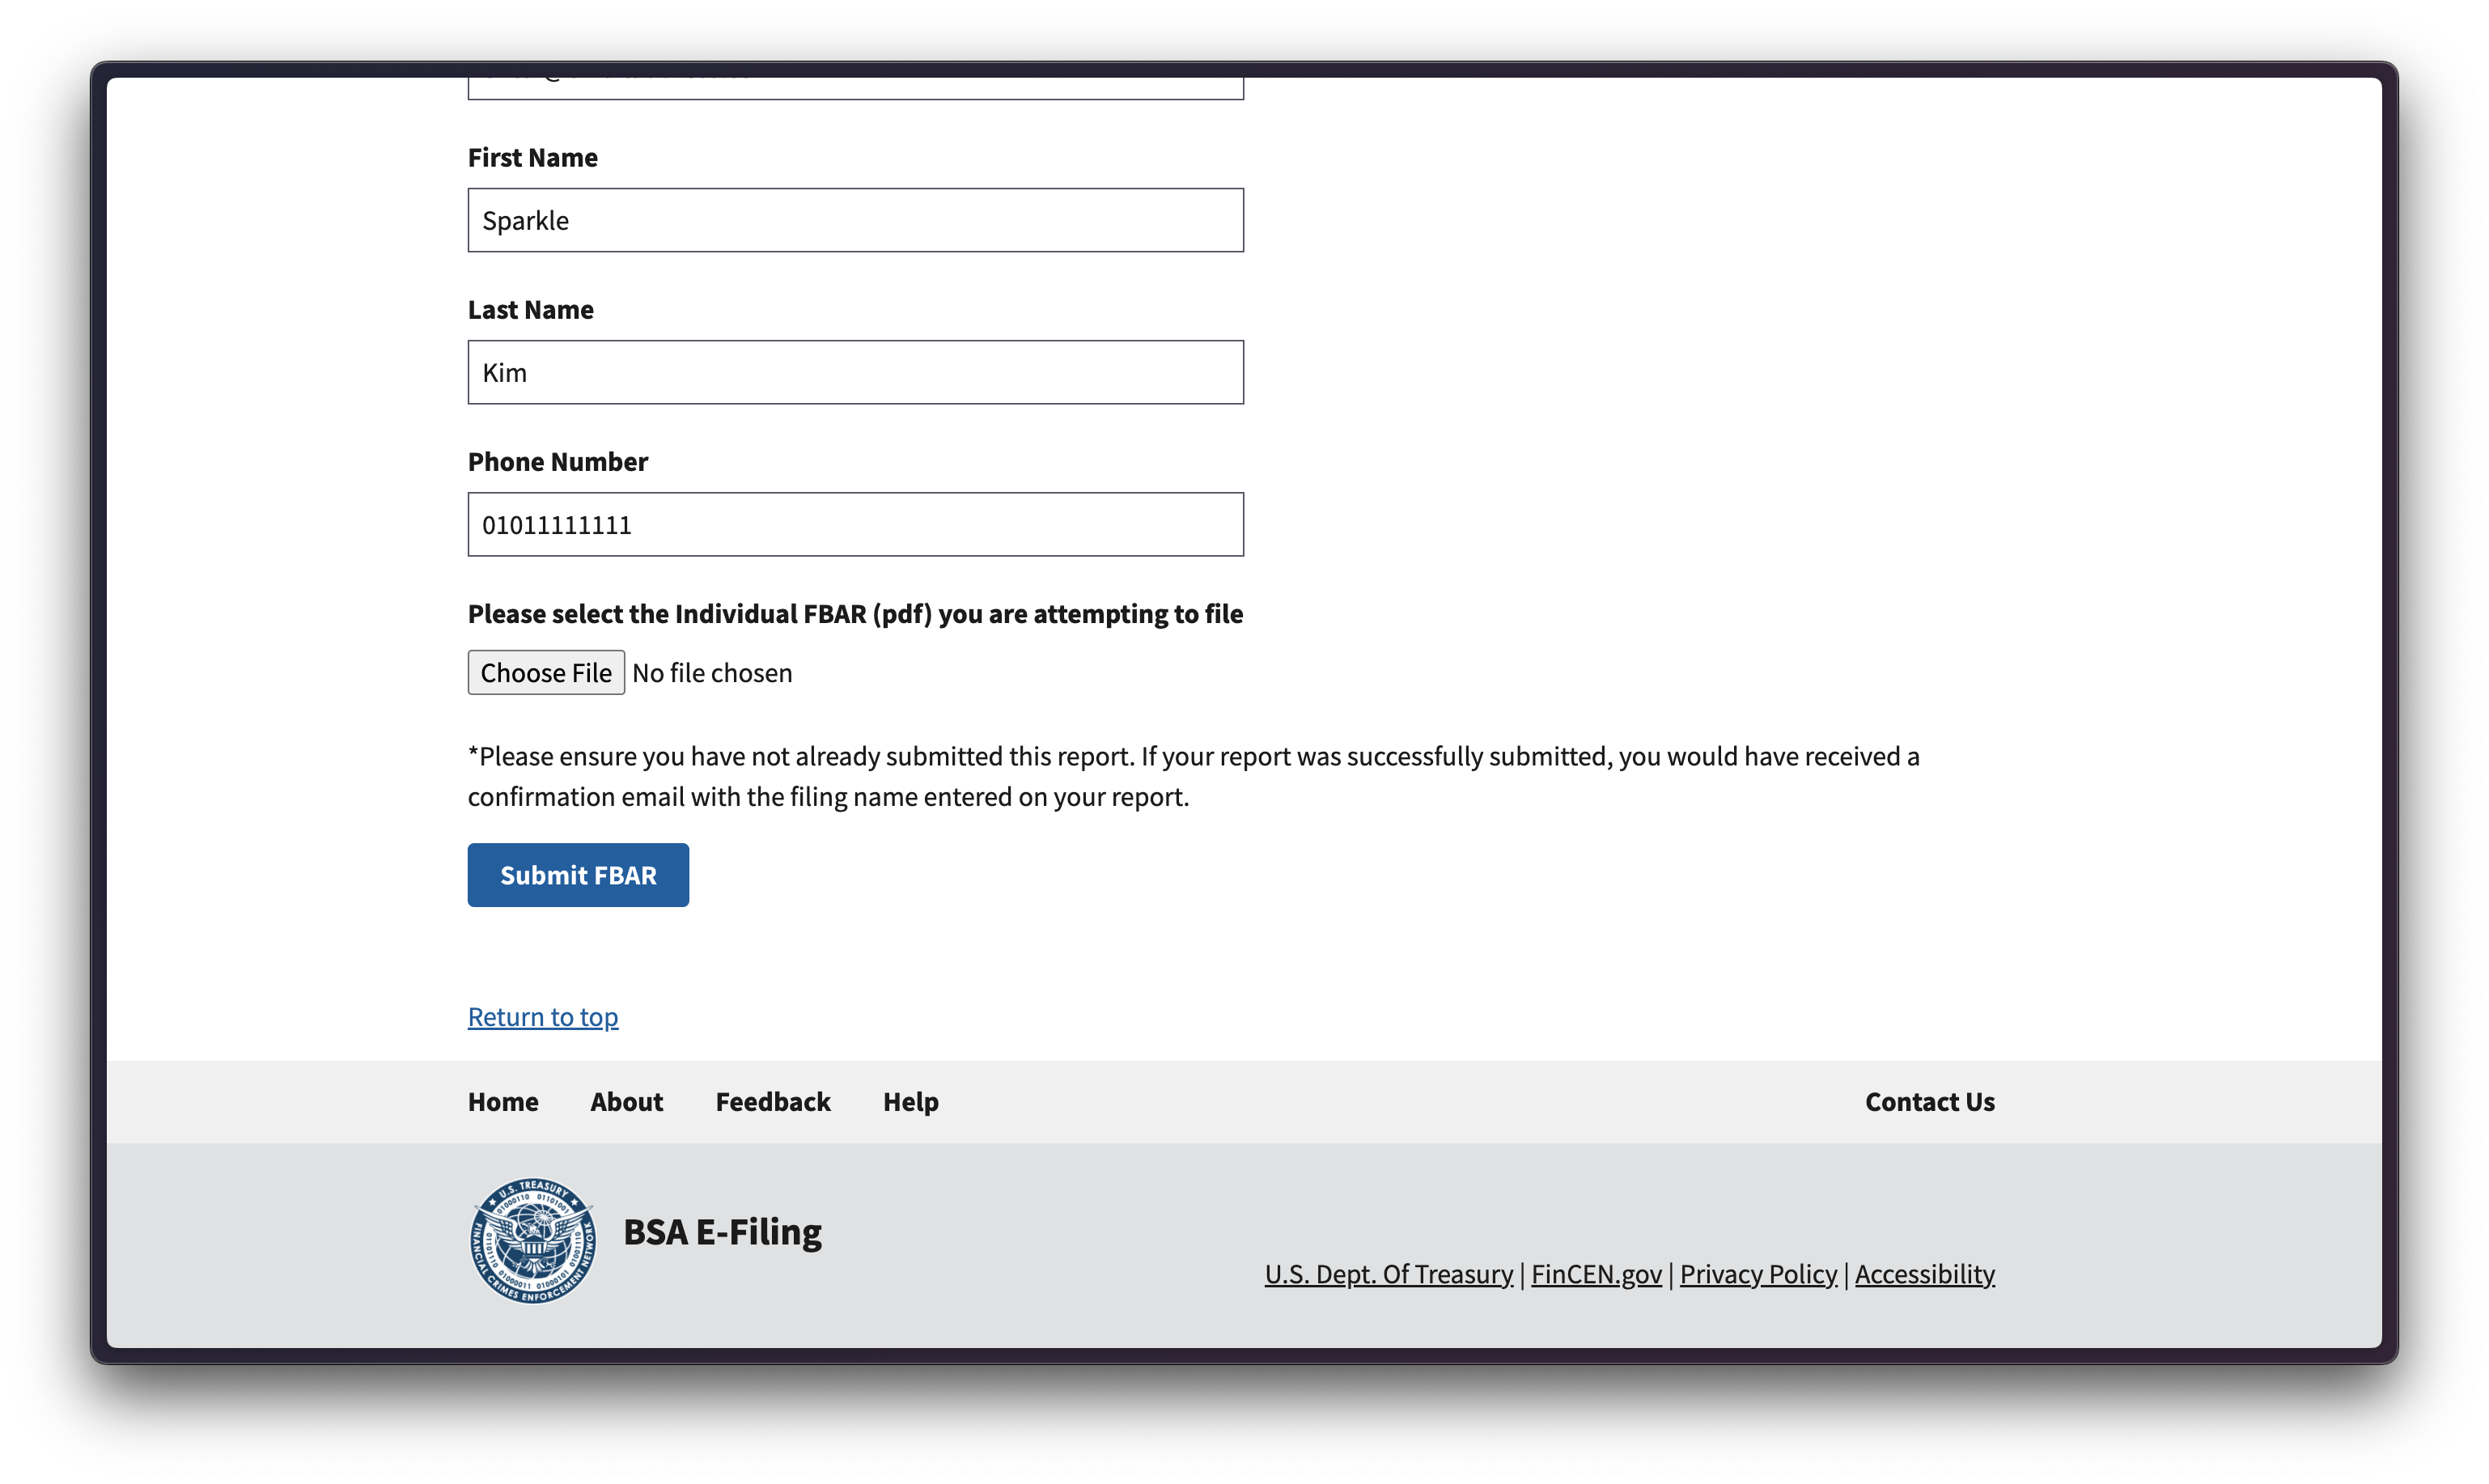Screen dimensions: 2489x1484
Task: Open the FinCEN.gov link
Action: point(1596,1274)
